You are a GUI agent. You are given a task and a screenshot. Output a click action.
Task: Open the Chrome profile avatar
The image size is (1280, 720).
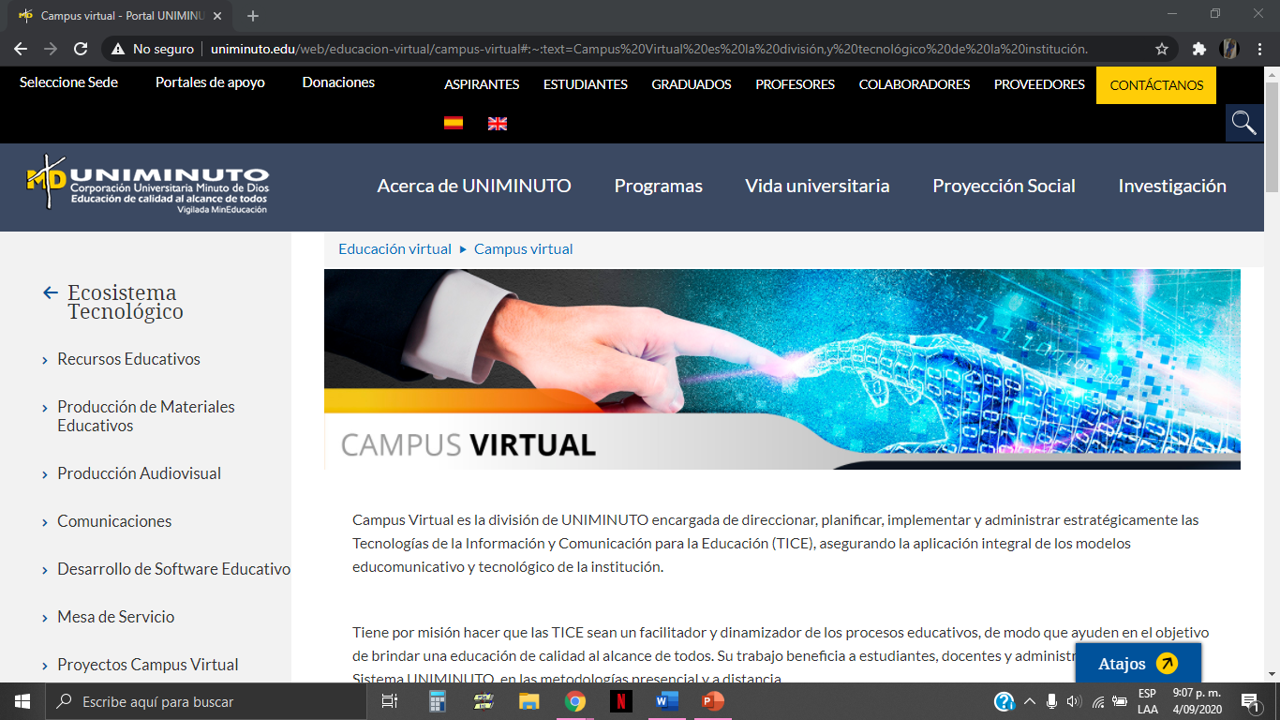1230,48
